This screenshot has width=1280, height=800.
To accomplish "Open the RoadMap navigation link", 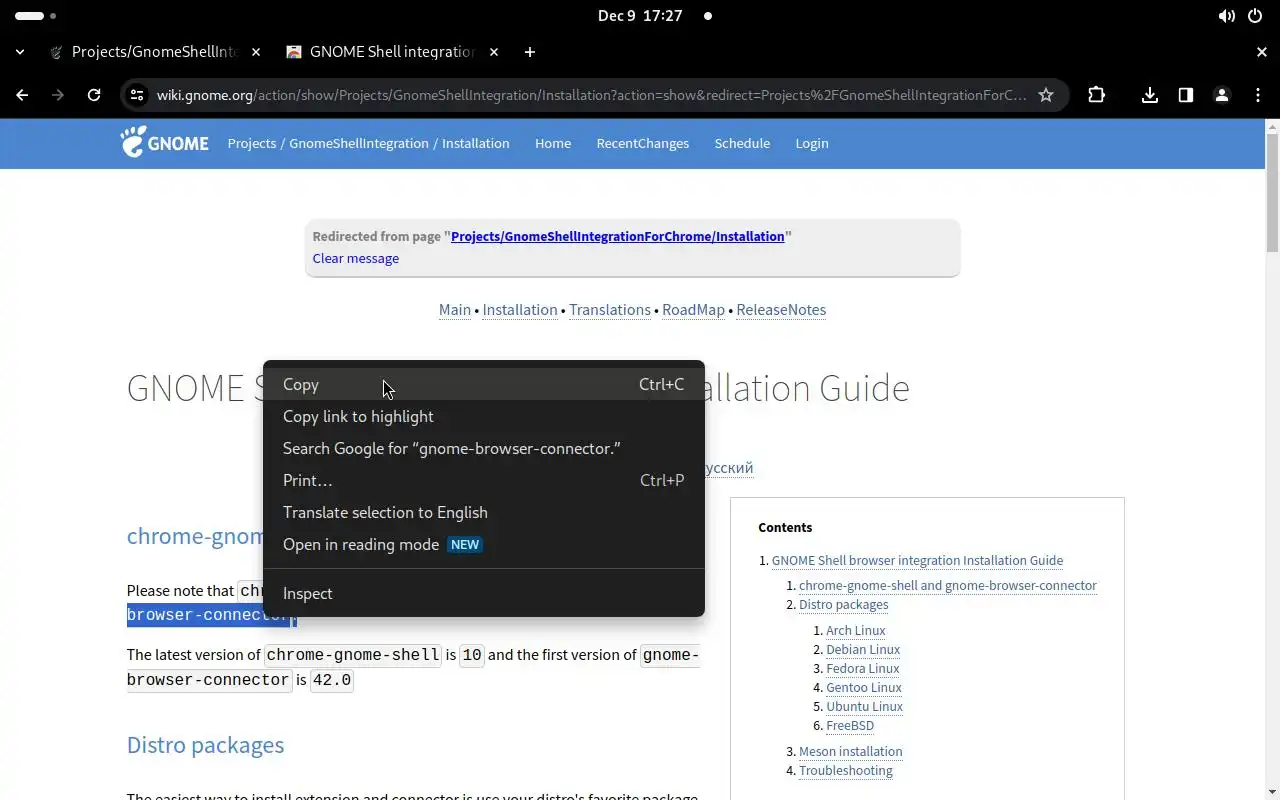I will point(693,310).
